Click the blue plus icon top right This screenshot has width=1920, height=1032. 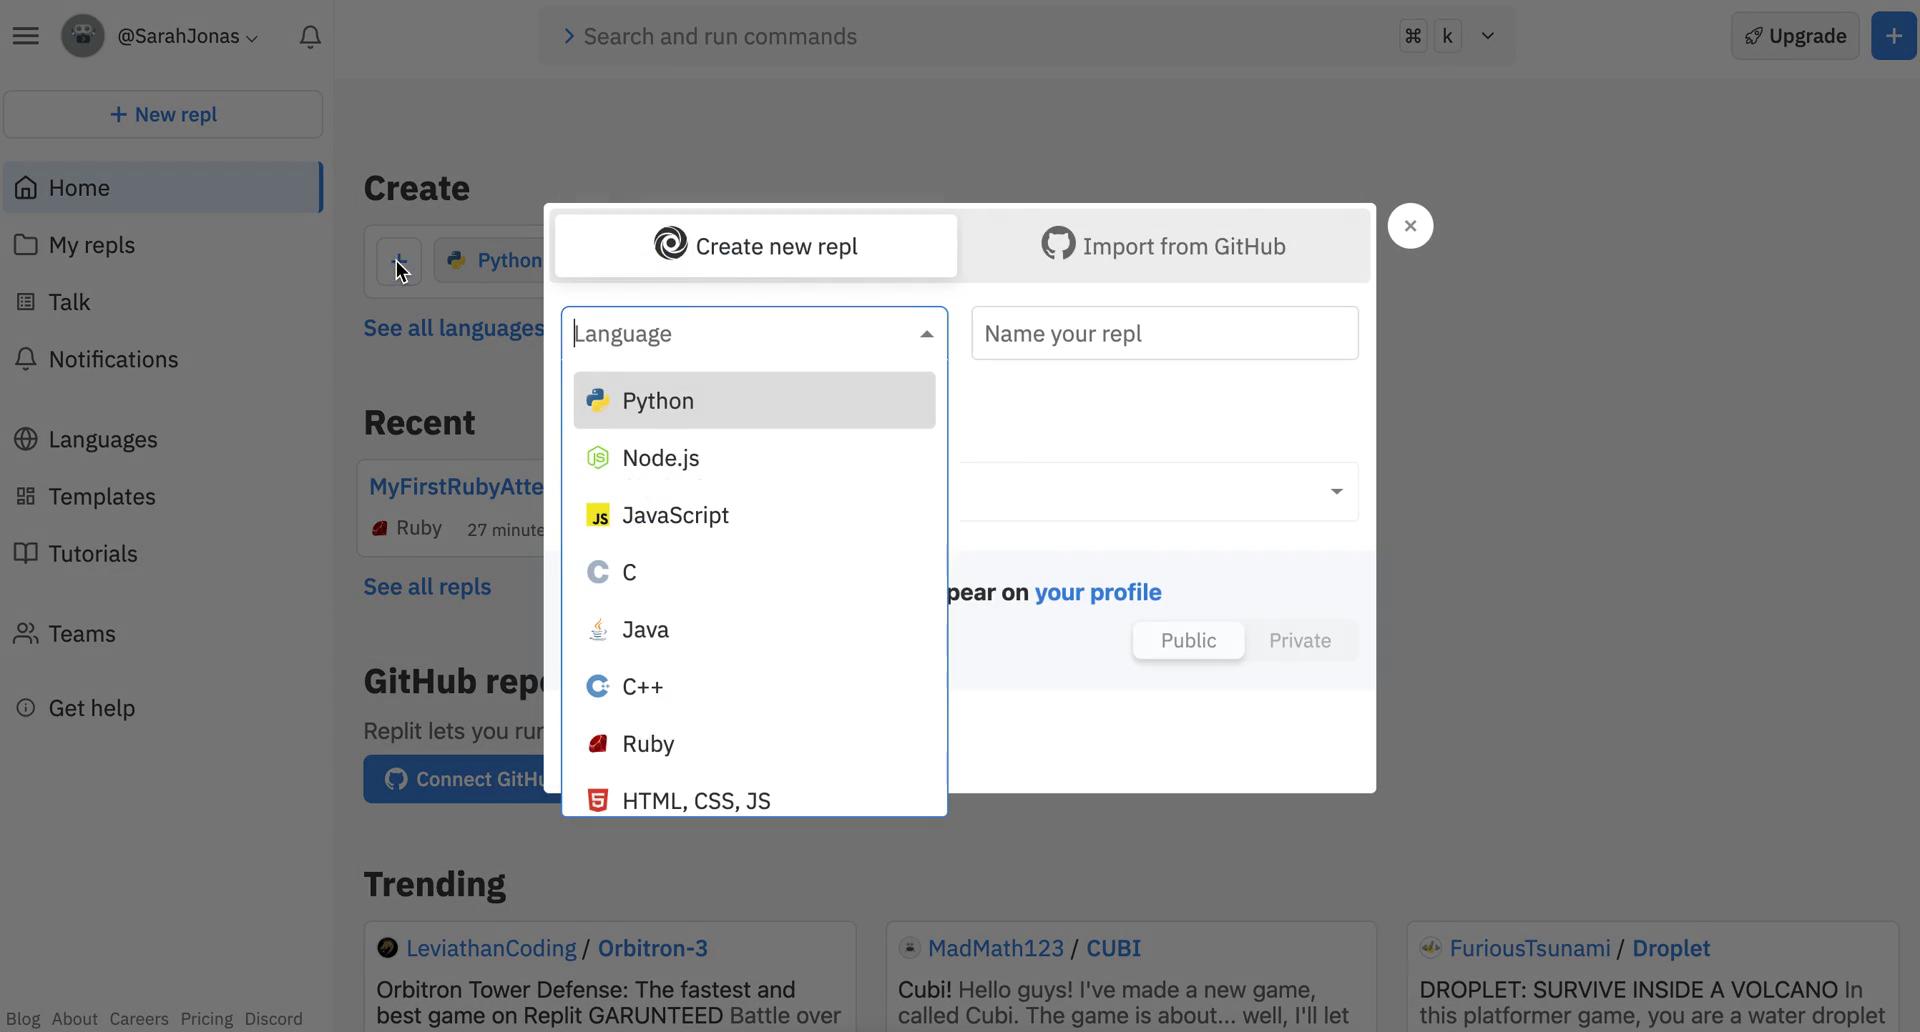pos(1893,36)
